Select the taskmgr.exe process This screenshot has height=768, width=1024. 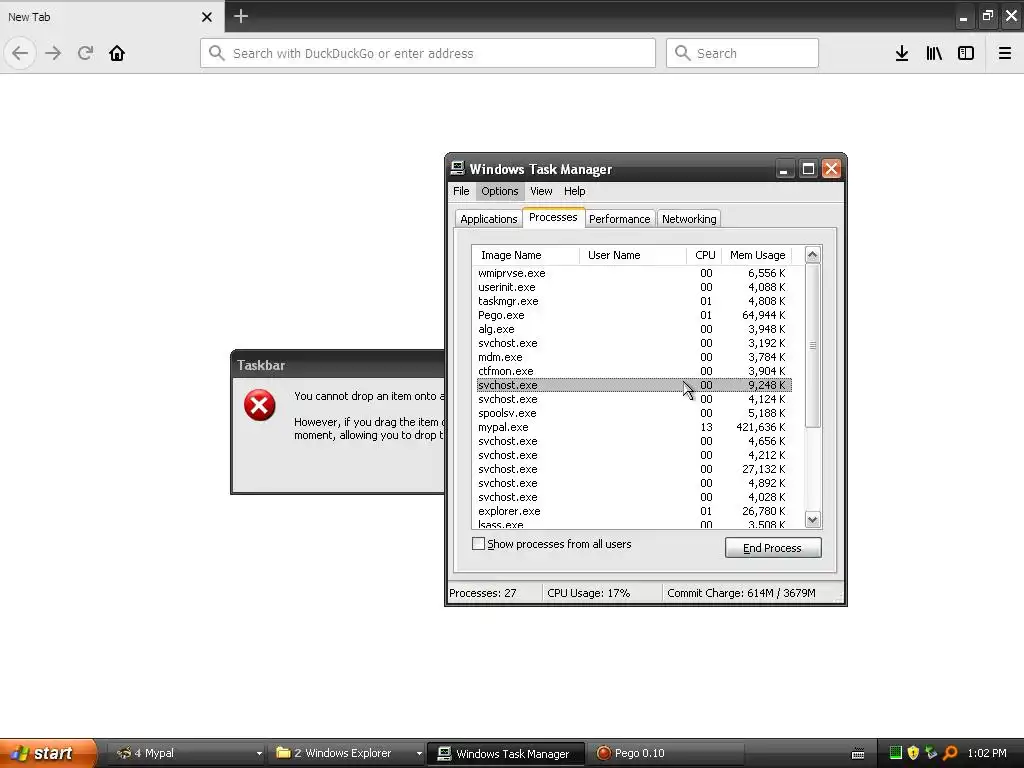(x=633, y=301)
